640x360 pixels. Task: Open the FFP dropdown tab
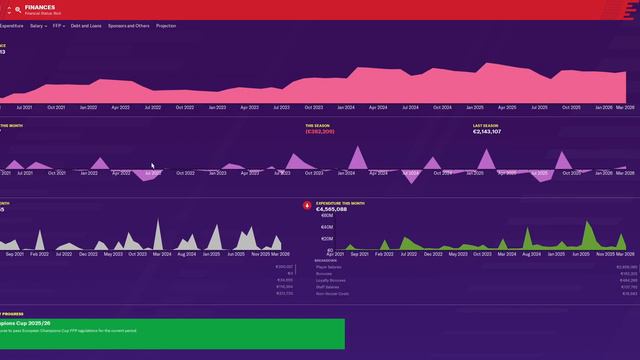click(x=58, y=26)
